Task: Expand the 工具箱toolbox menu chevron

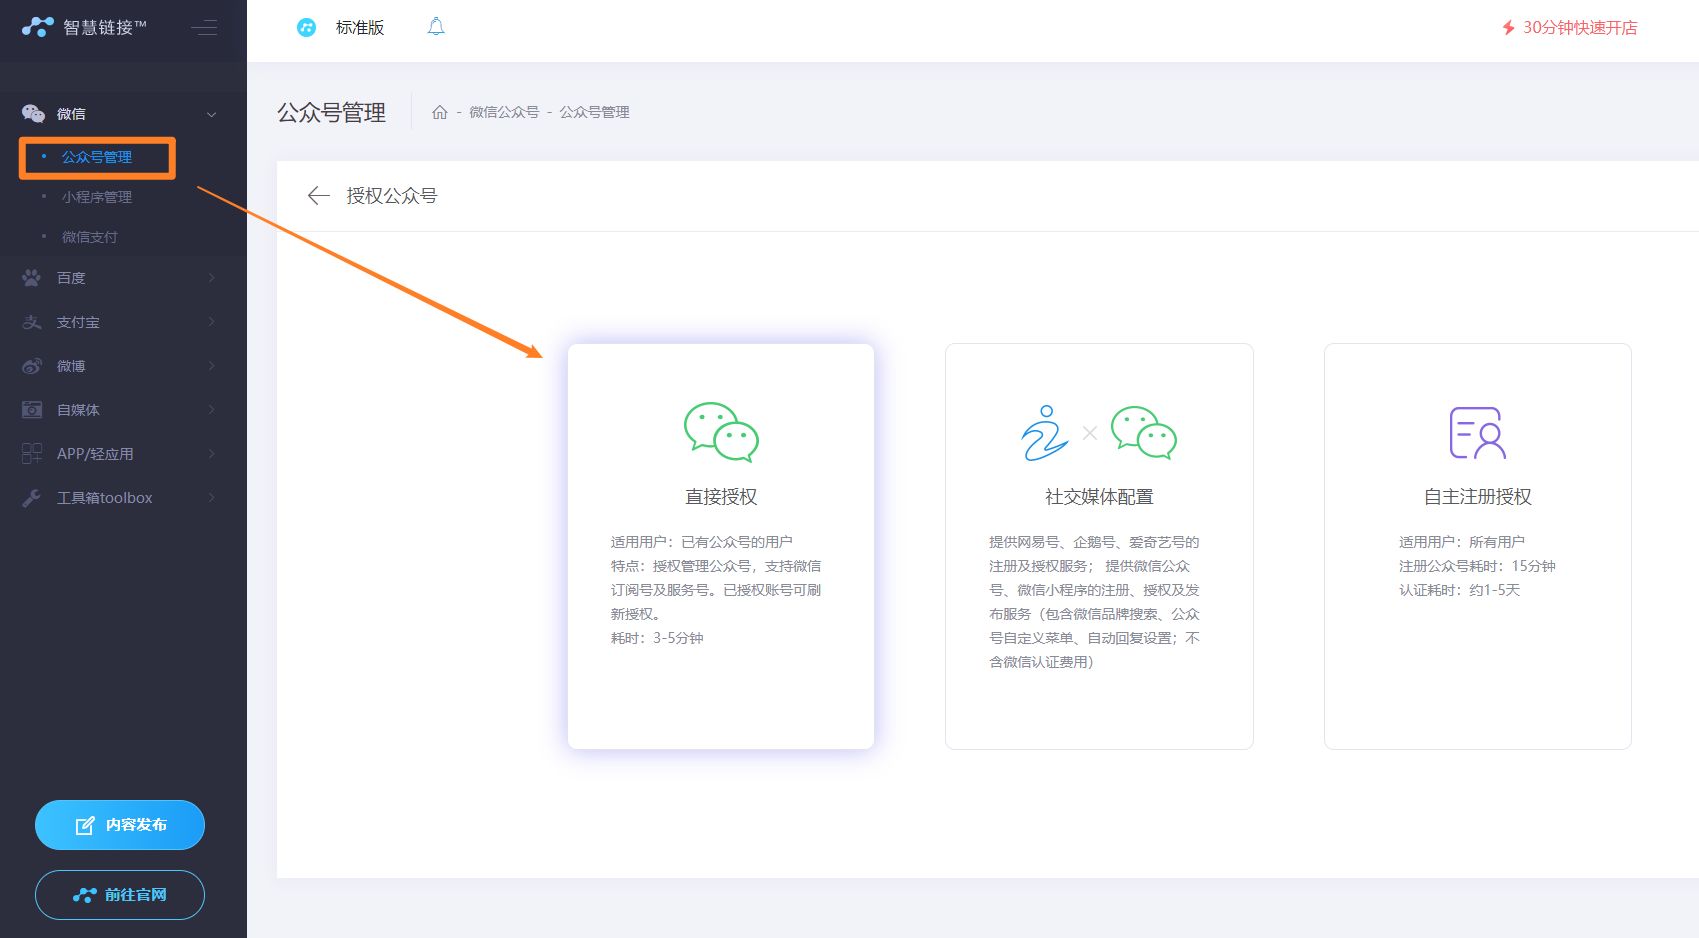Action: tap(211, 498)
